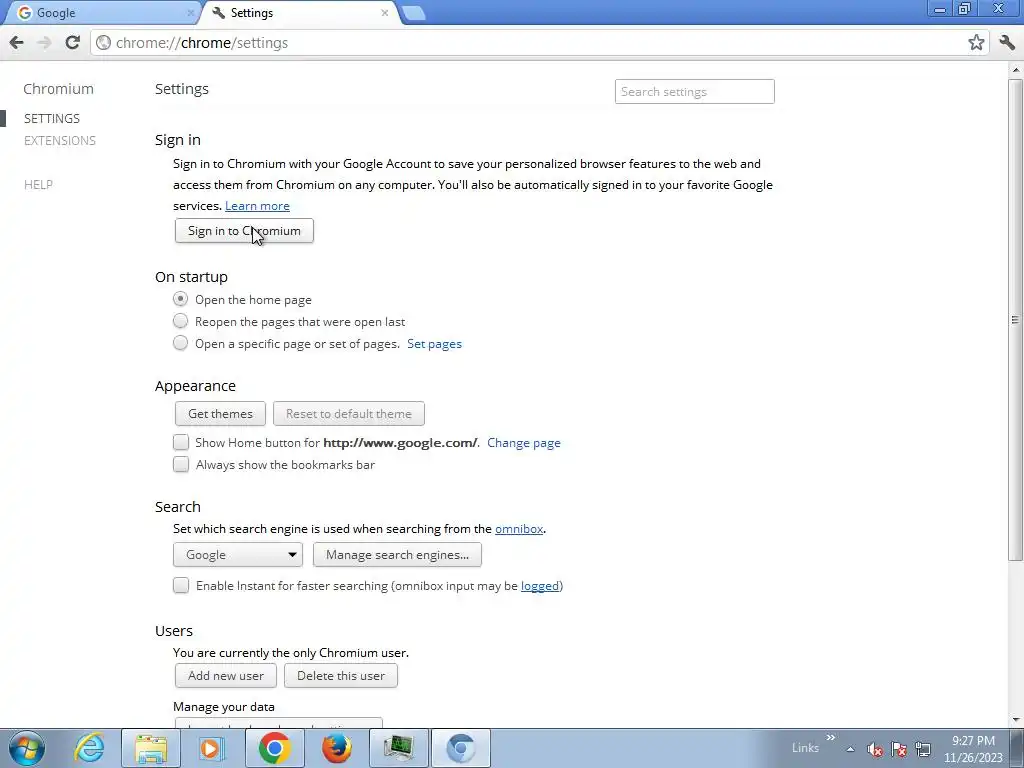Launch Internet Explorer from the taskbar

pos(89,748)
